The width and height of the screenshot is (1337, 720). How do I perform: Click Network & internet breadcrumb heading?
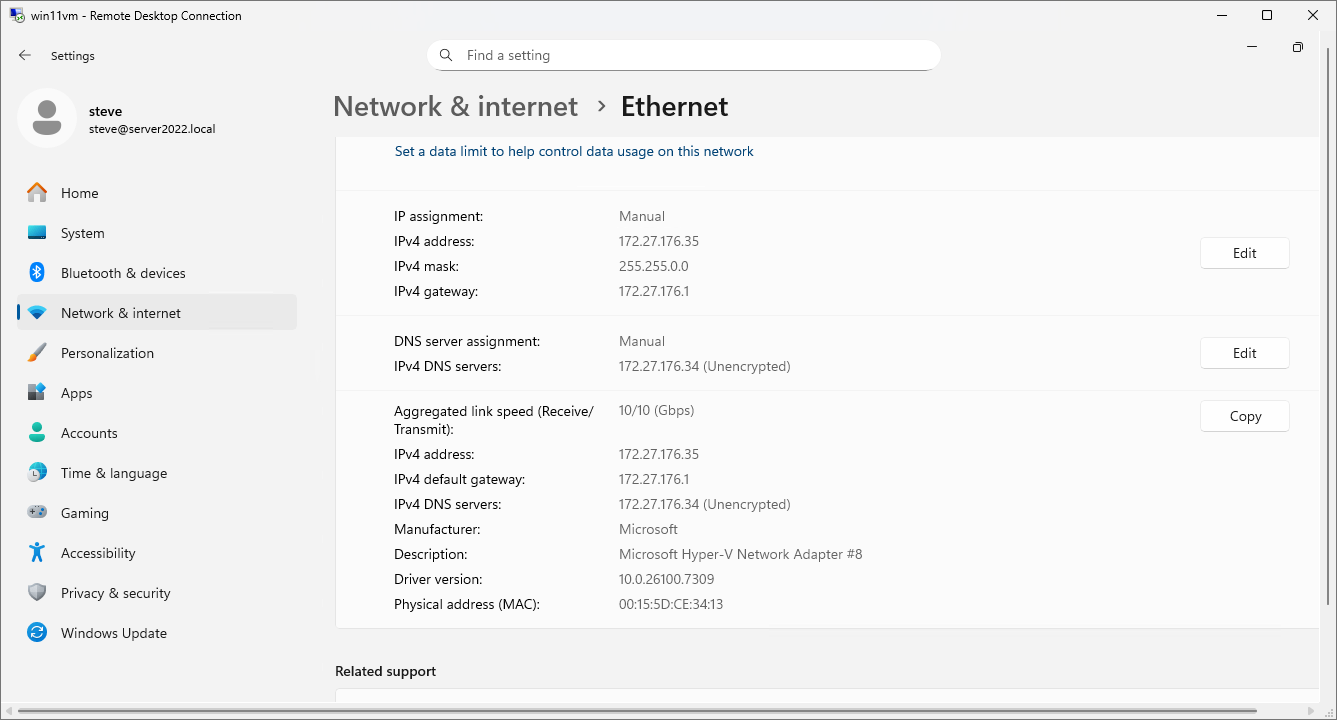[455, 107]
